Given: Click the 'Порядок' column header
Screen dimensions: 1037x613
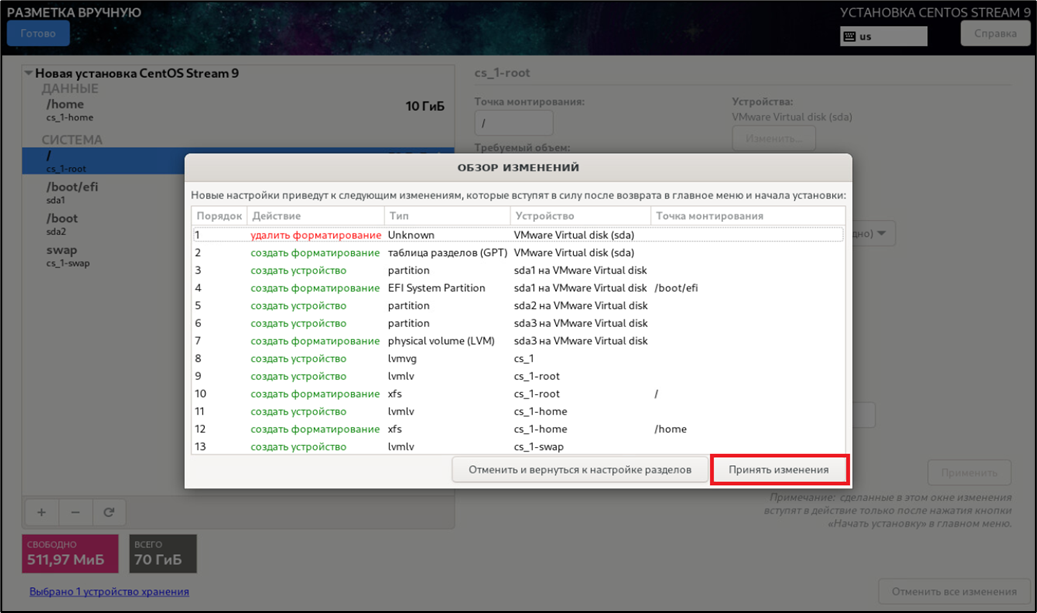Looking at the screenshot, I should [x=219, y=216].
